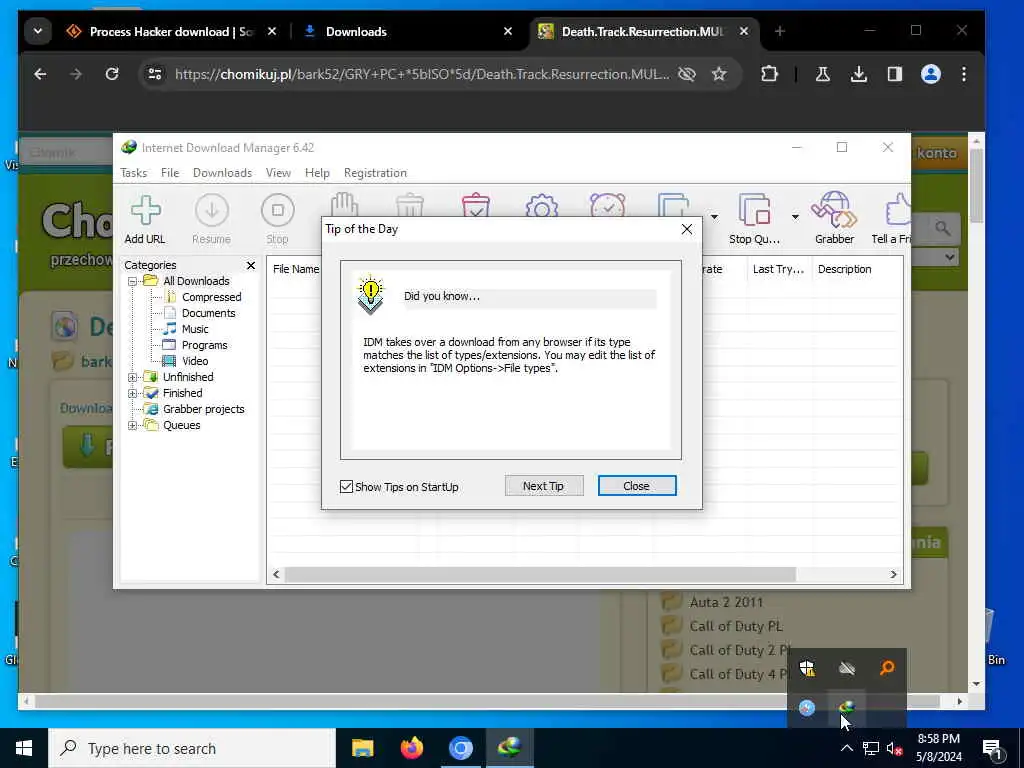Click the Resume toolbar icon
Viewport: 1024px width, 768px height.
[x=212, y=219]
